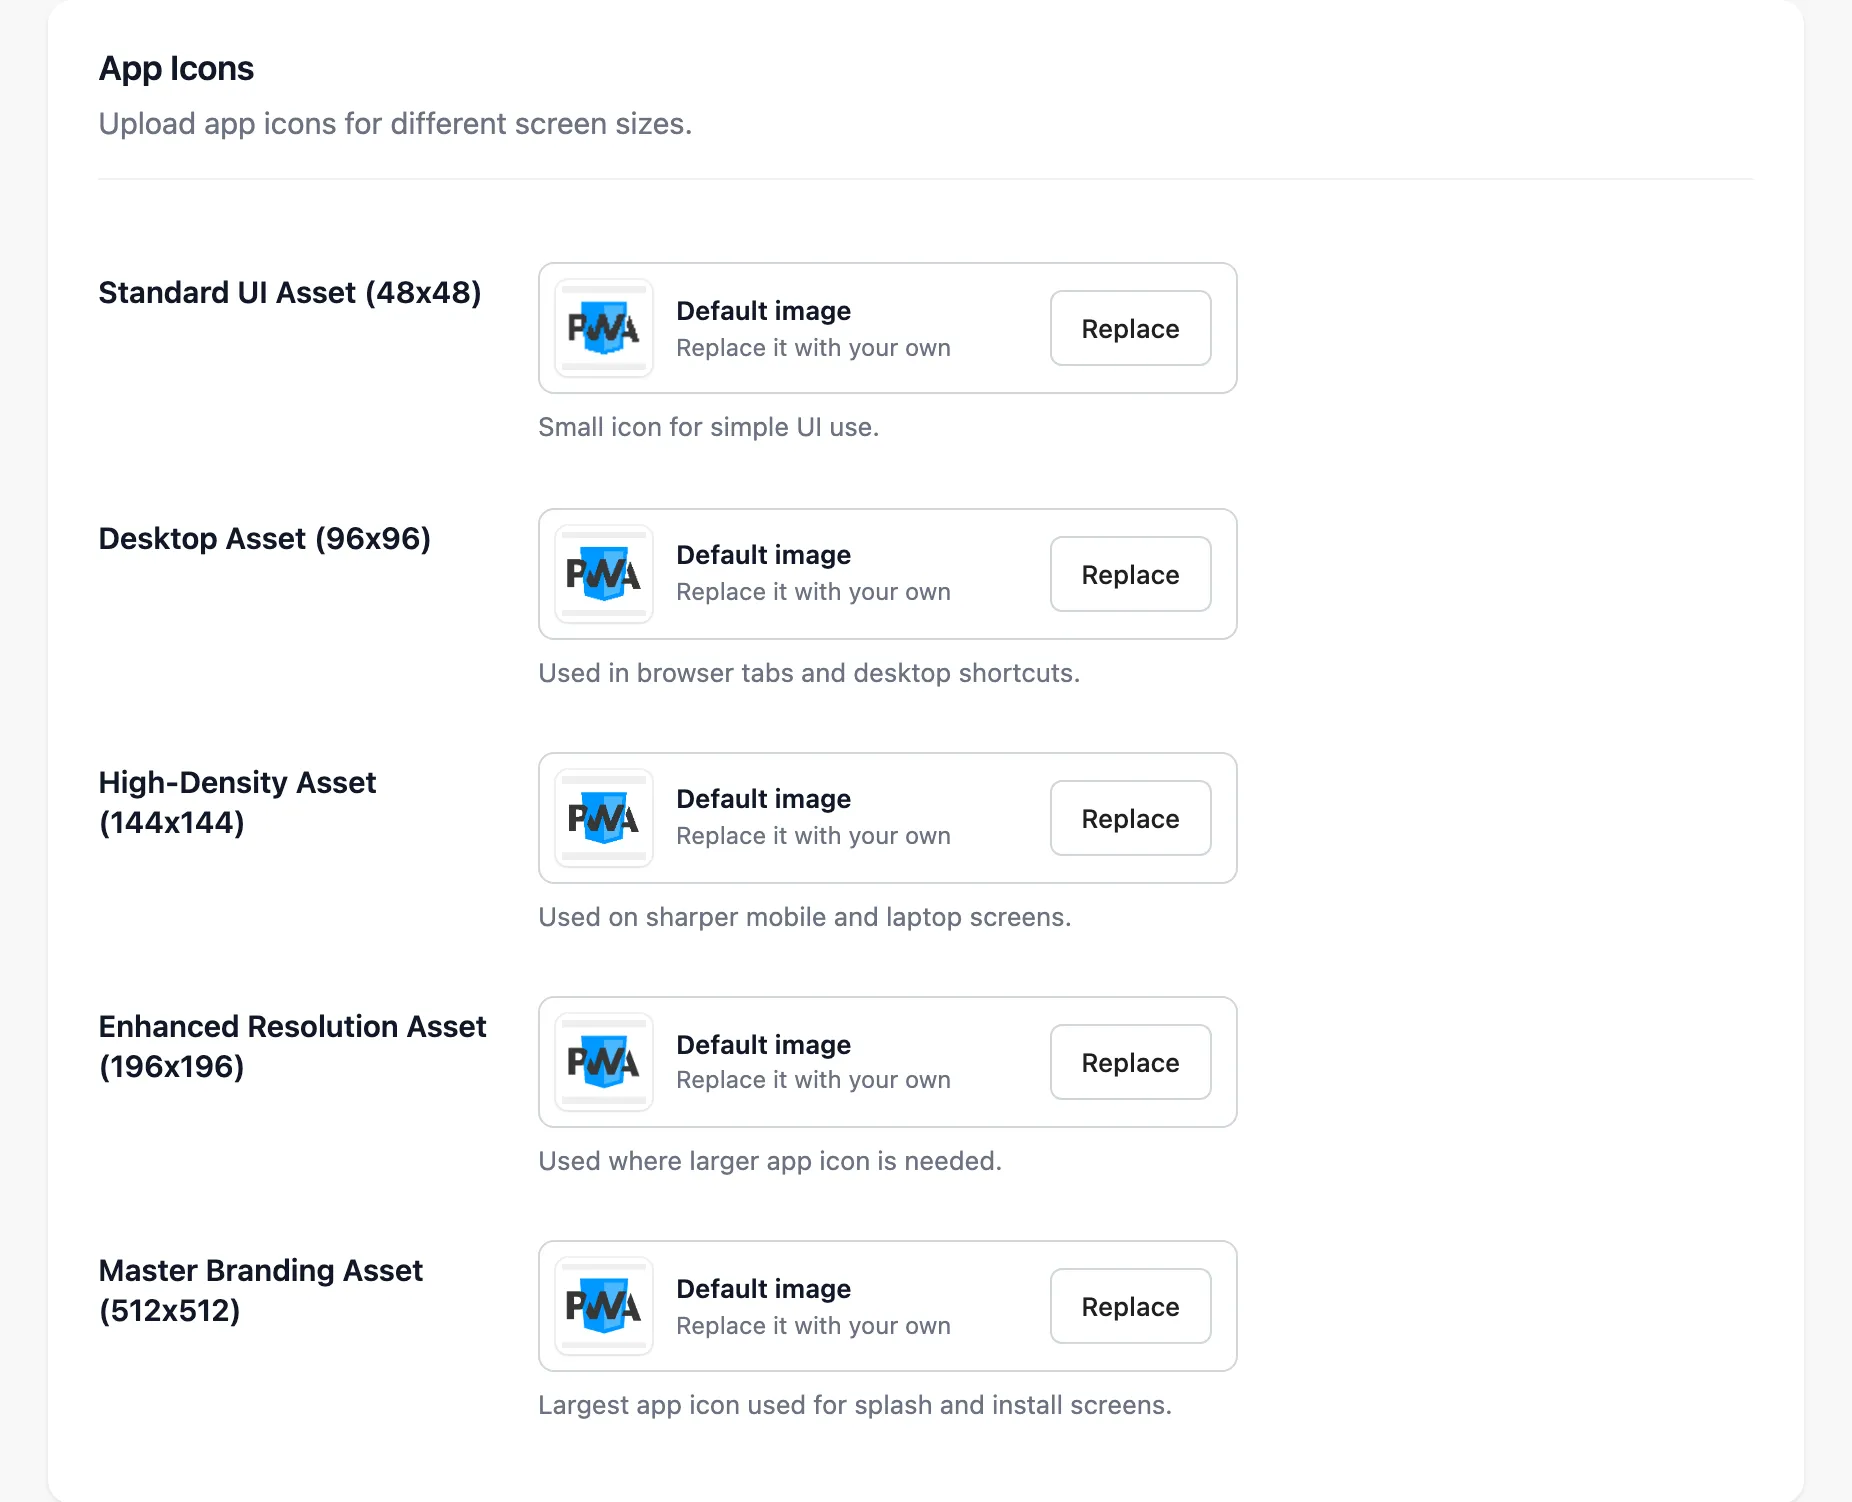Click the PWA thumbnail for Standard UI Asset
The height and width of the screenshot is (1502, 1852).
click(x=604, y=328)
